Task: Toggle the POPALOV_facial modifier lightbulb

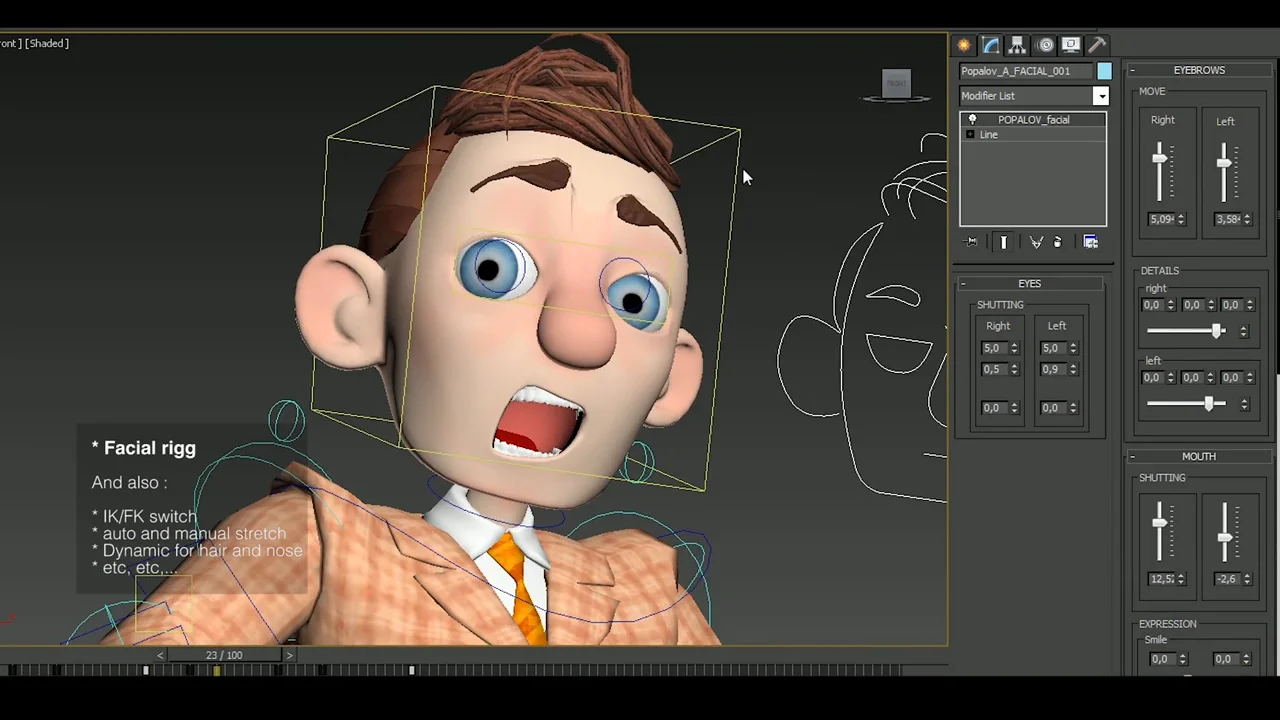Action: (972, 120)
